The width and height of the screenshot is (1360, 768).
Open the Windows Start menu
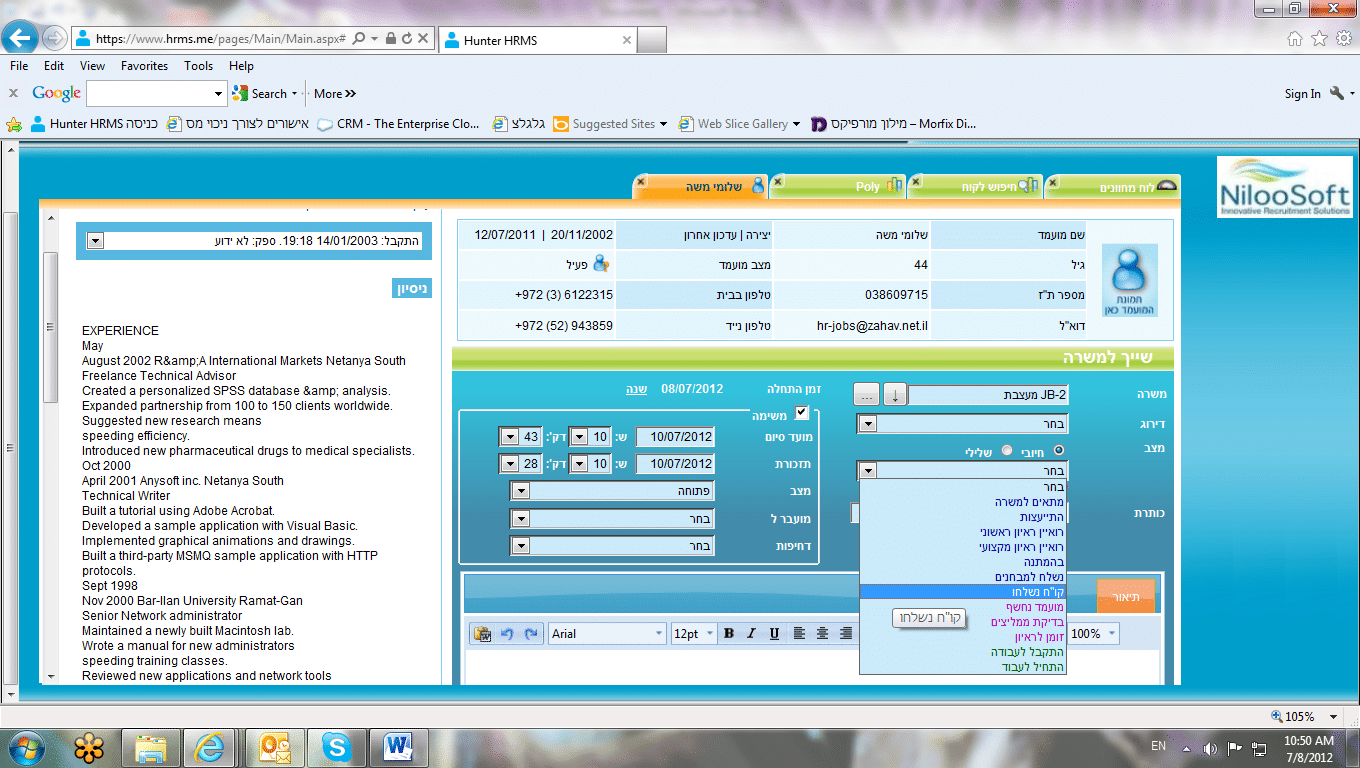point(24,747)
